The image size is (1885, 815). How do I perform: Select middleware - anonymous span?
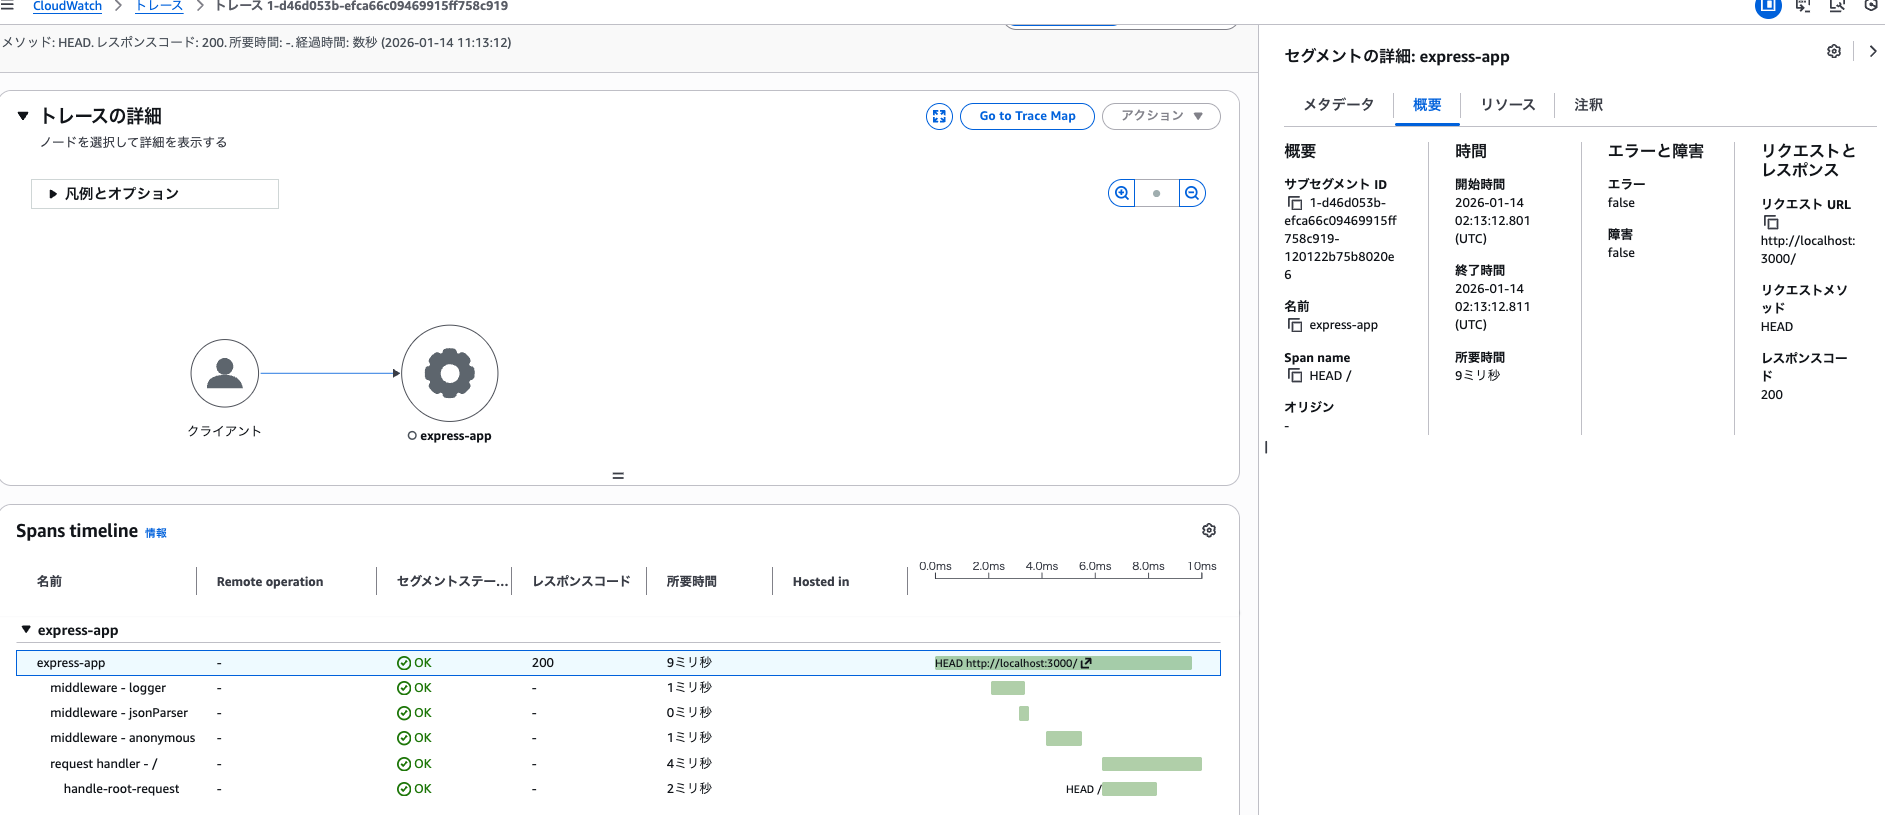pyautogui.click(x=123, y=738)
